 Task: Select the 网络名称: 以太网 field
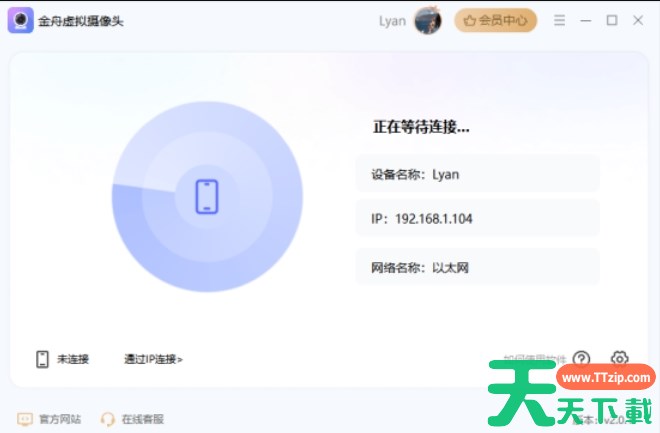click(x=477, y=267)
